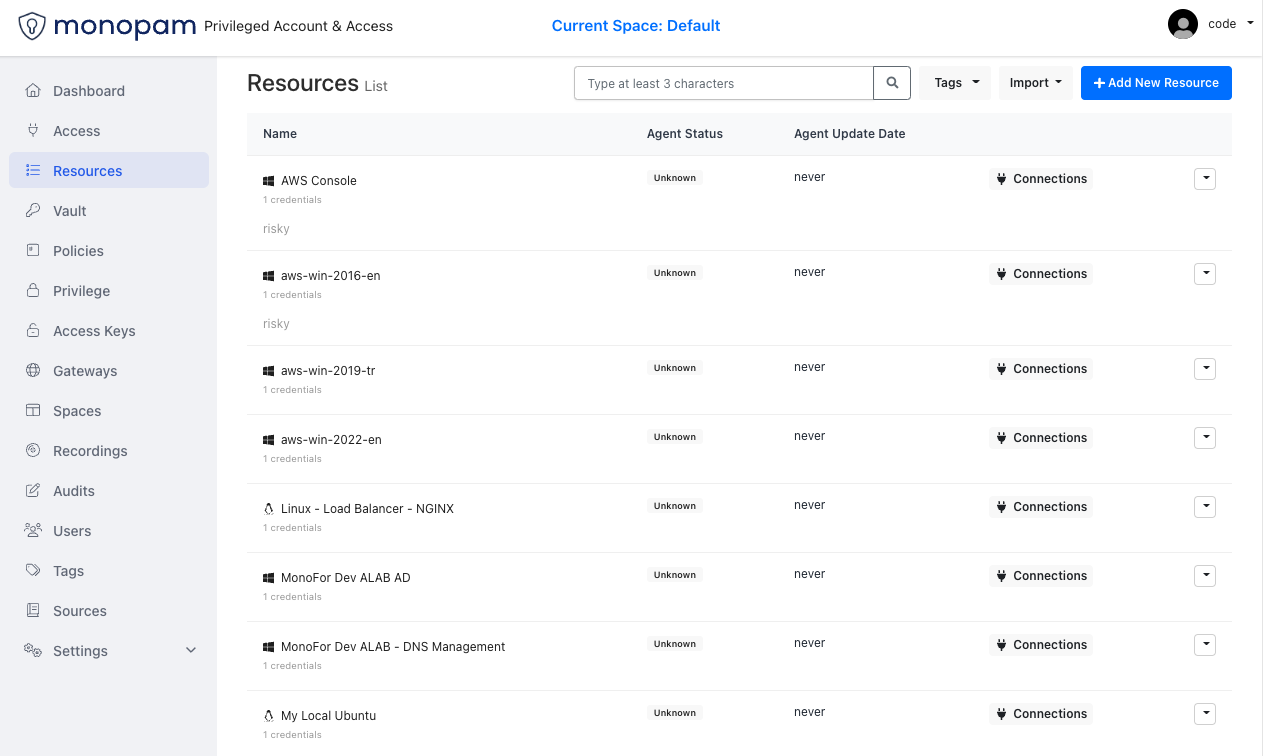Image resolution: width=1263 pixels, height=756 pixels.
Task: Click the Privilege lock icon in sidebar
Action: (33, 291)
